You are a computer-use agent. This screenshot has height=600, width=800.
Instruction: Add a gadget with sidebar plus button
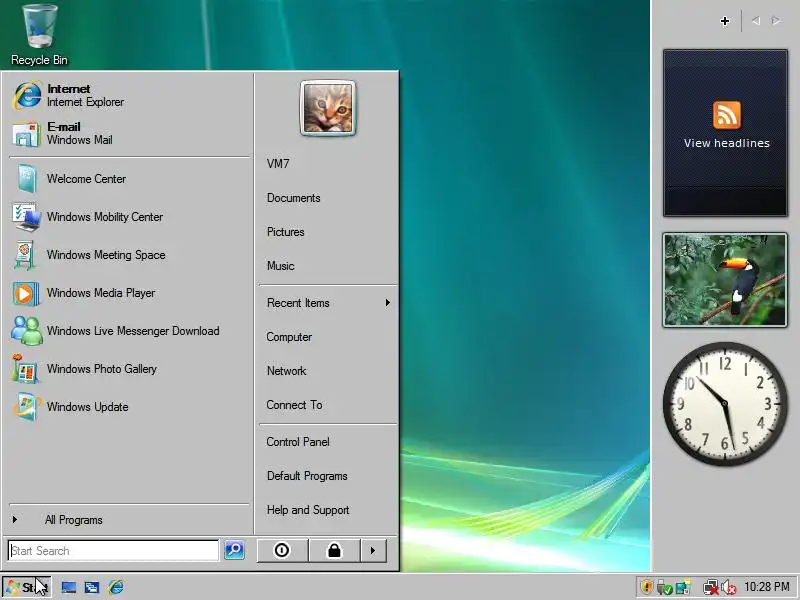(x=724, y=21)
